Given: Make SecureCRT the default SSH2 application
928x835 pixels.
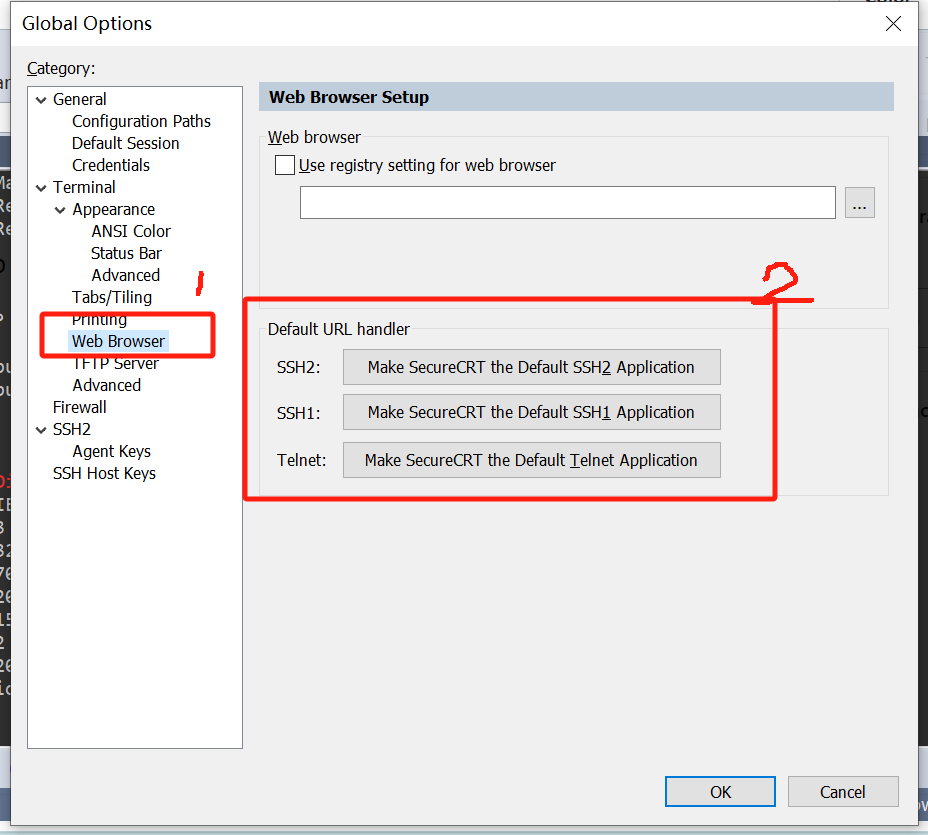Looking at the screenshot, I should coord(531,367).
